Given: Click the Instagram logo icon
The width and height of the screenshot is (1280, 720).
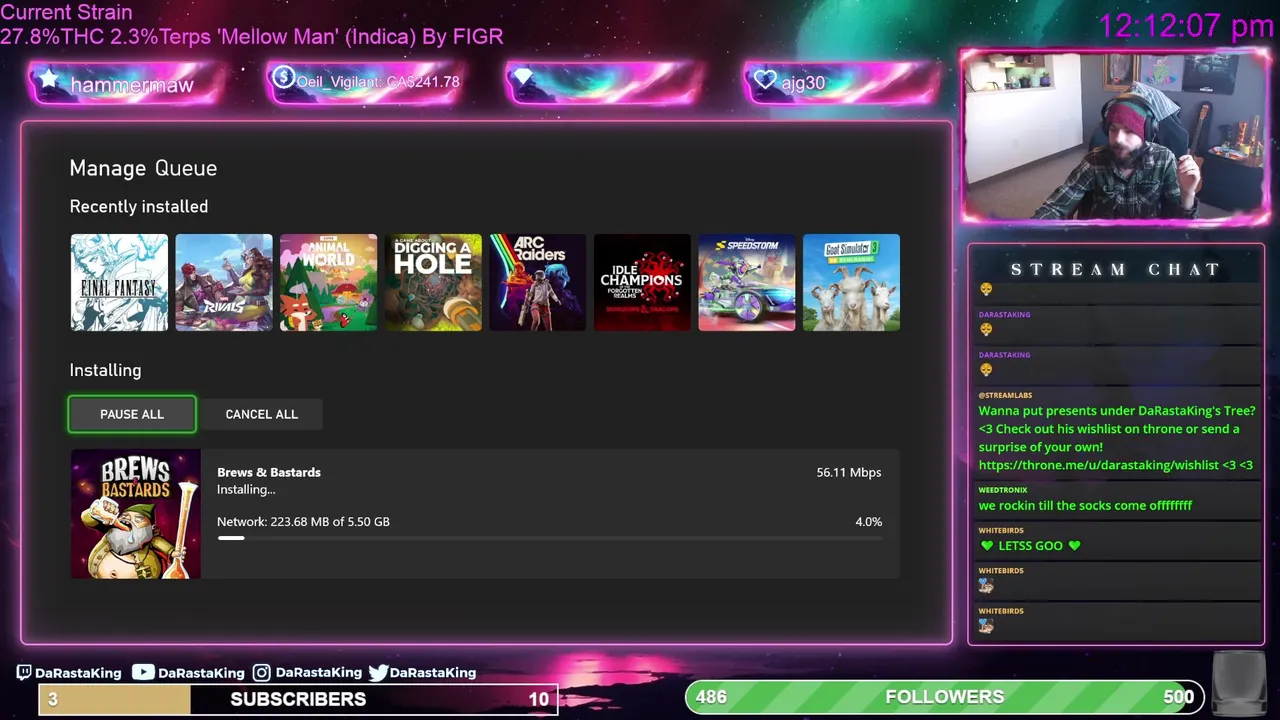Looking at the screenshot, I should pos(261,672).
